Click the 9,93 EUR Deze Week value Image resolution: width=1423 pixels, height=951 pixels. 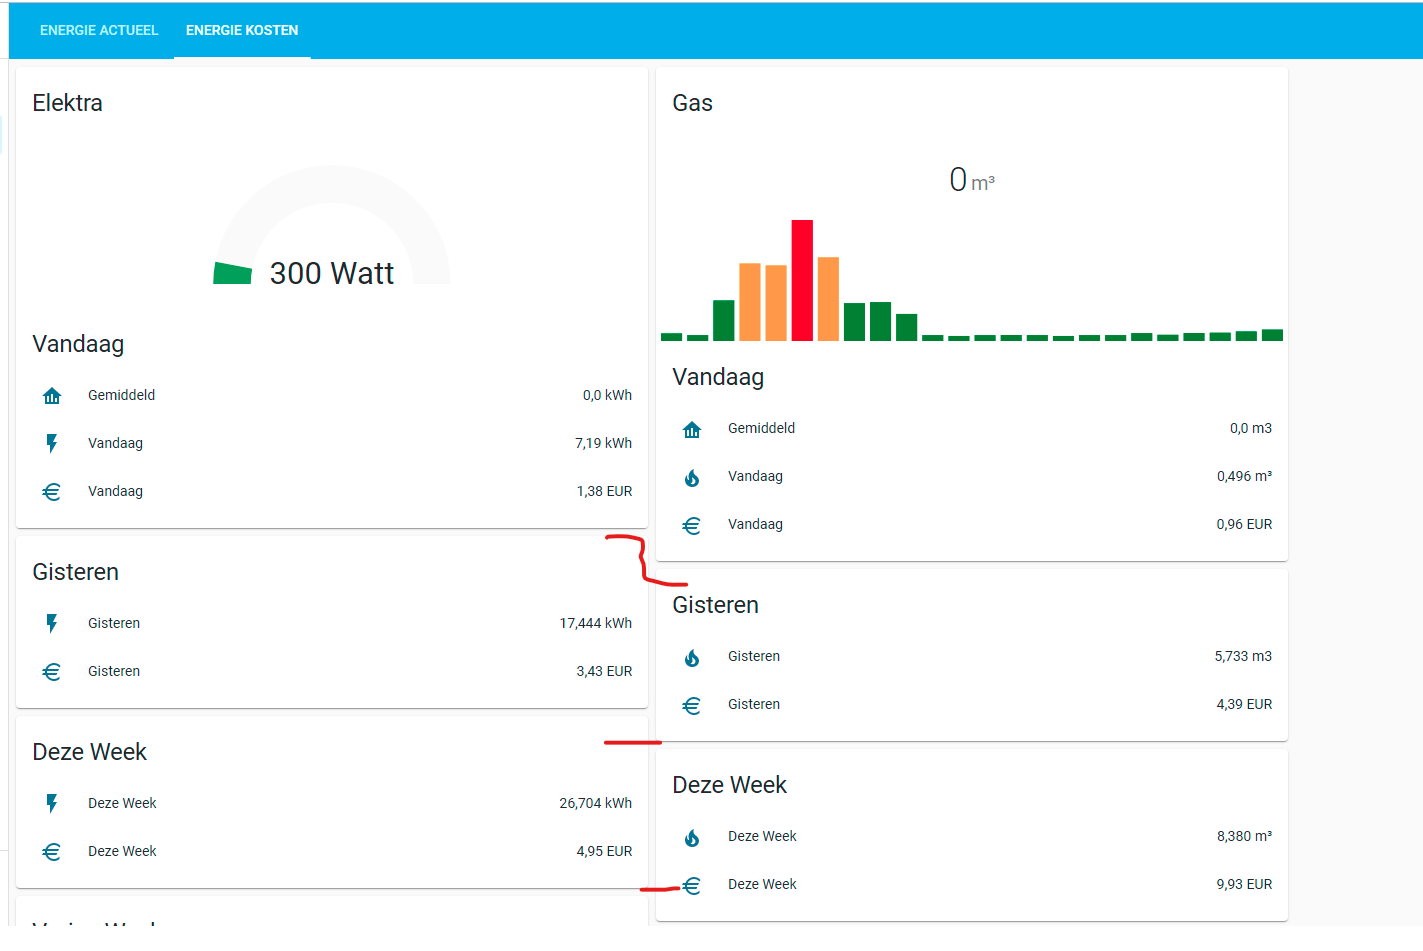(1245, 884)
